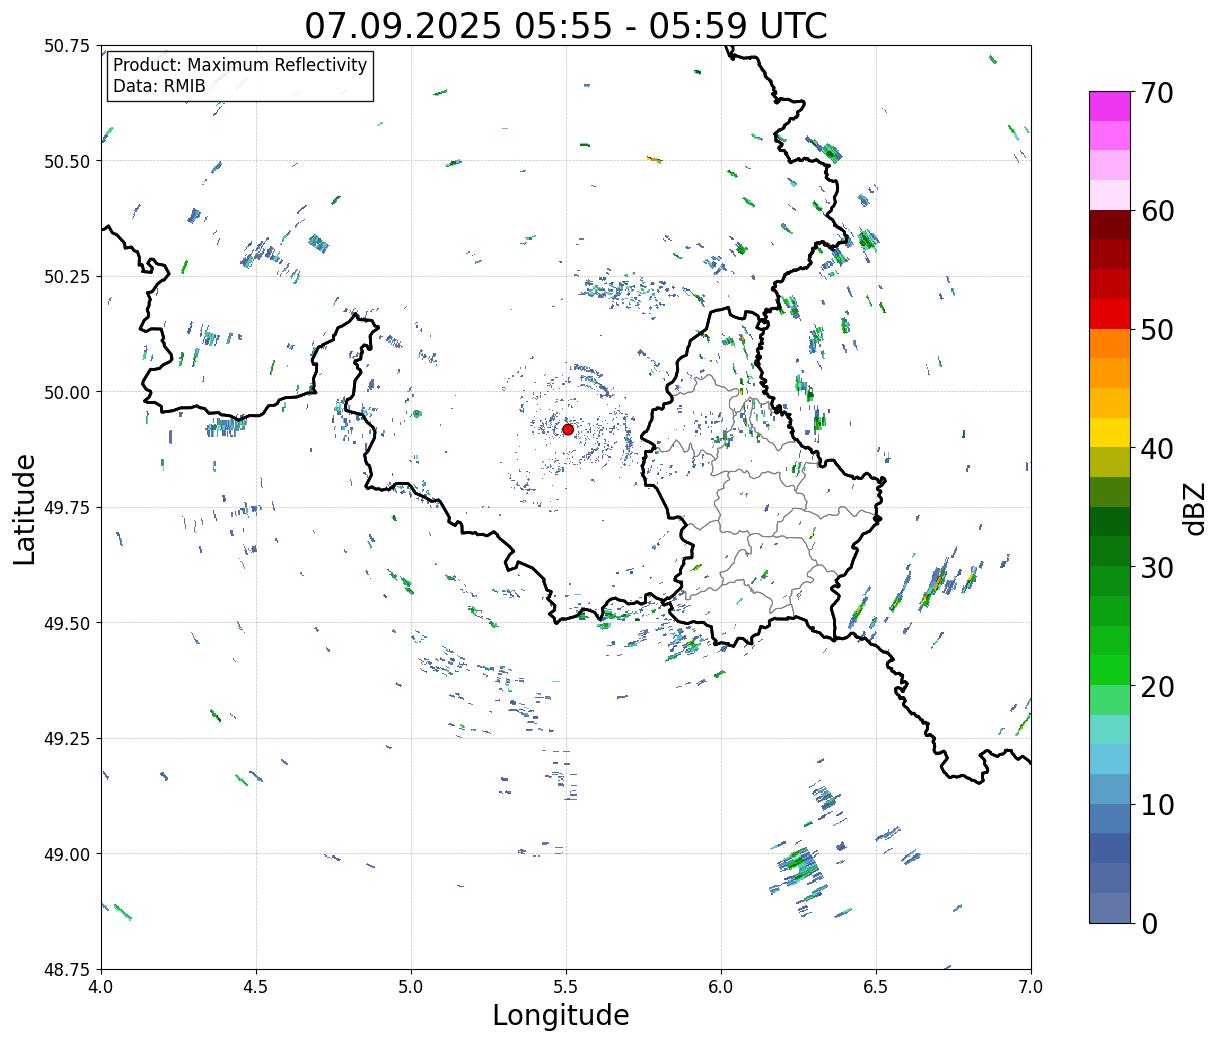Screen dimensions: 1219x1040
Task: Click the colorbar tick label 20
Action: [1157, 687]
